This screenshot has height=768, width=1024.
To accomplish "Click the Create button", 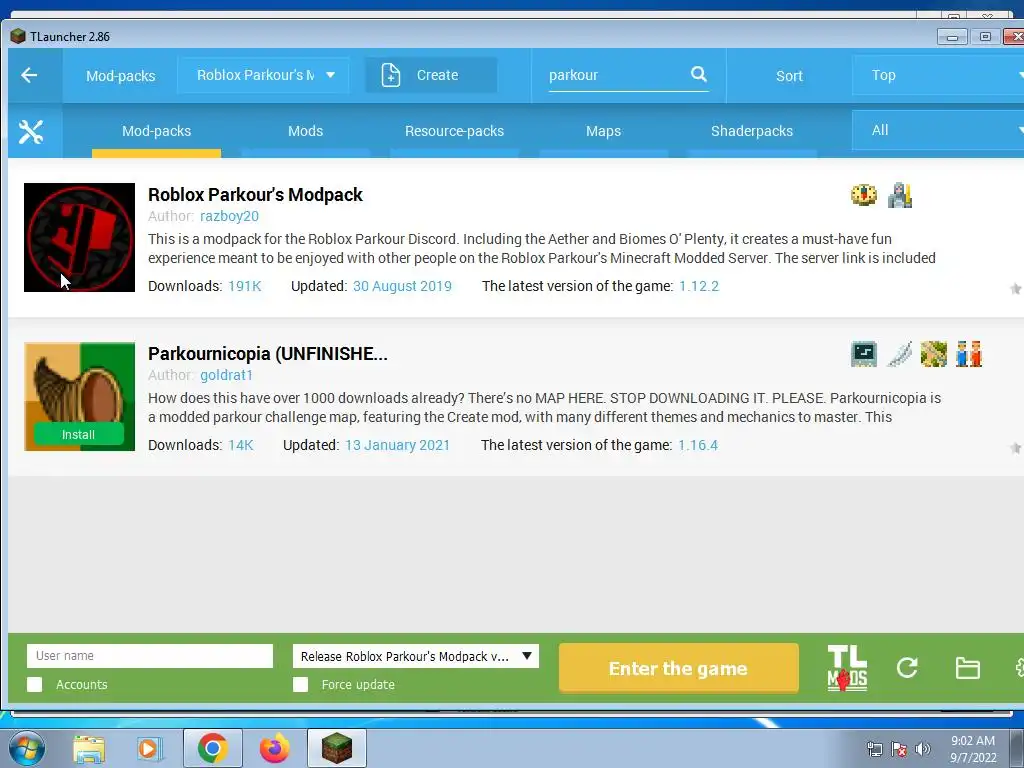I will click(431, 75).
